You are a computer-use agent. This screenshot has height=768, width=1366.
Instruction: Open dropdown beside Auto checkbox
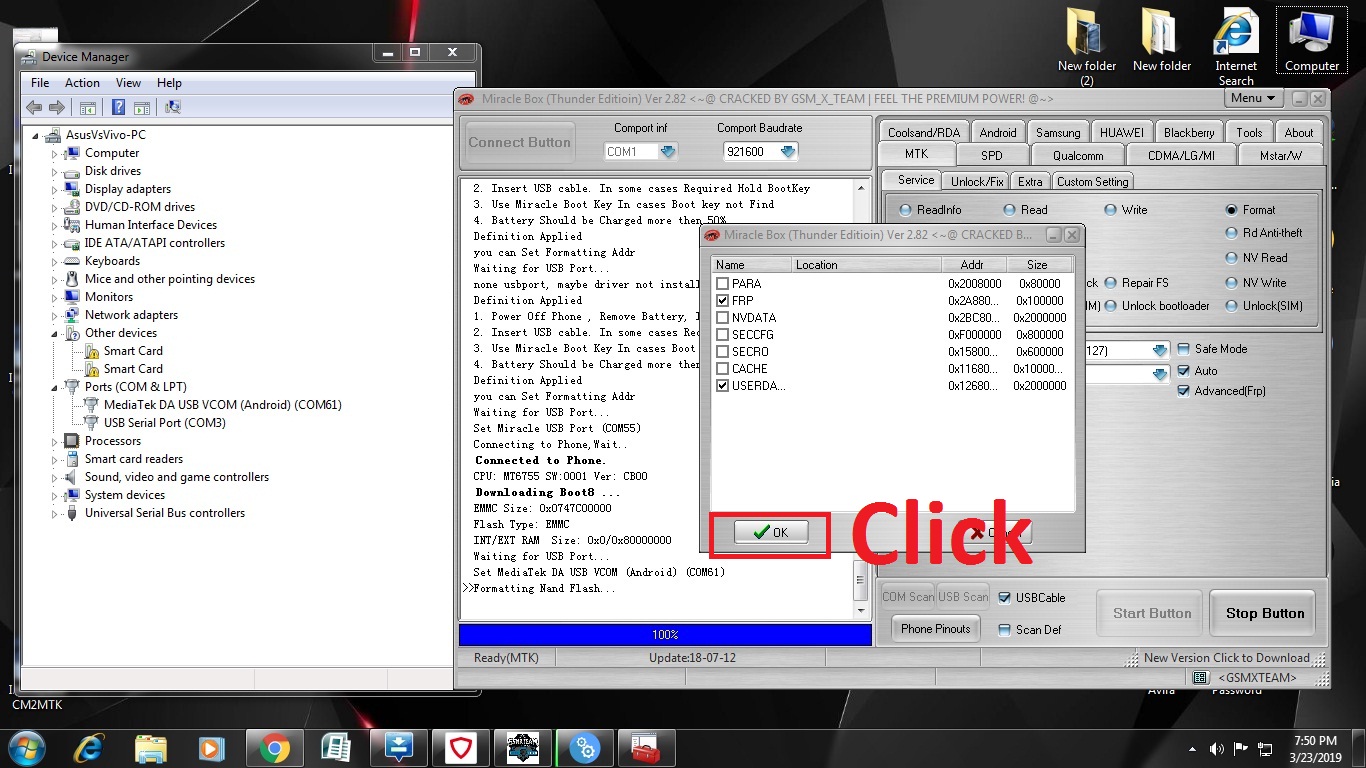1160,374
